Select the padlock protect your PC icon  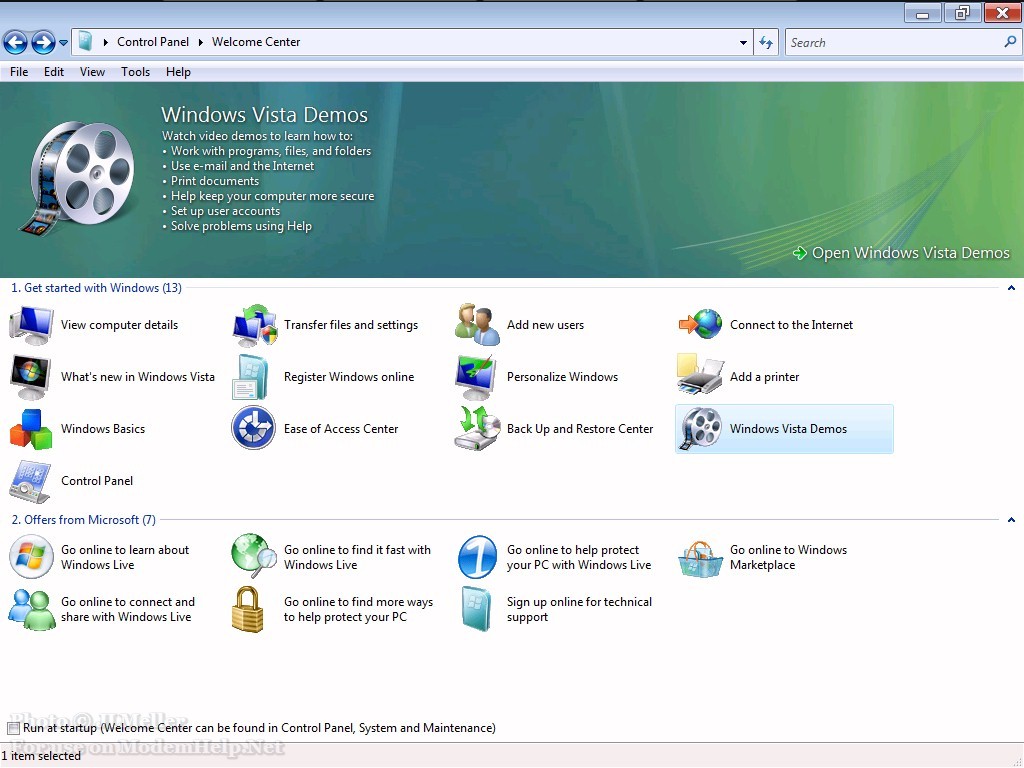click(x=248, y=609)
